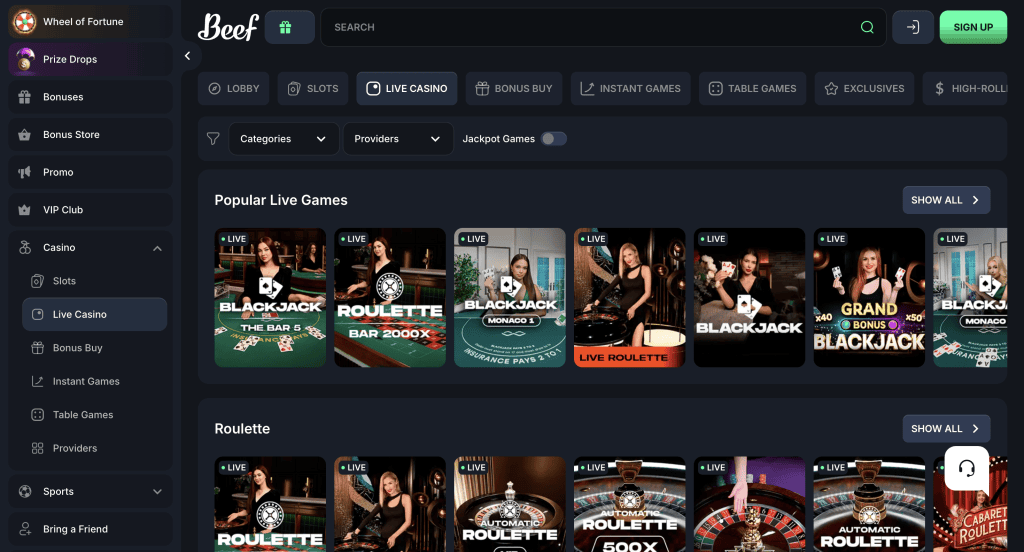Enable the Jackpot Games toggle
Viewport: 1024px width, 552px height.
coord(553,139)
